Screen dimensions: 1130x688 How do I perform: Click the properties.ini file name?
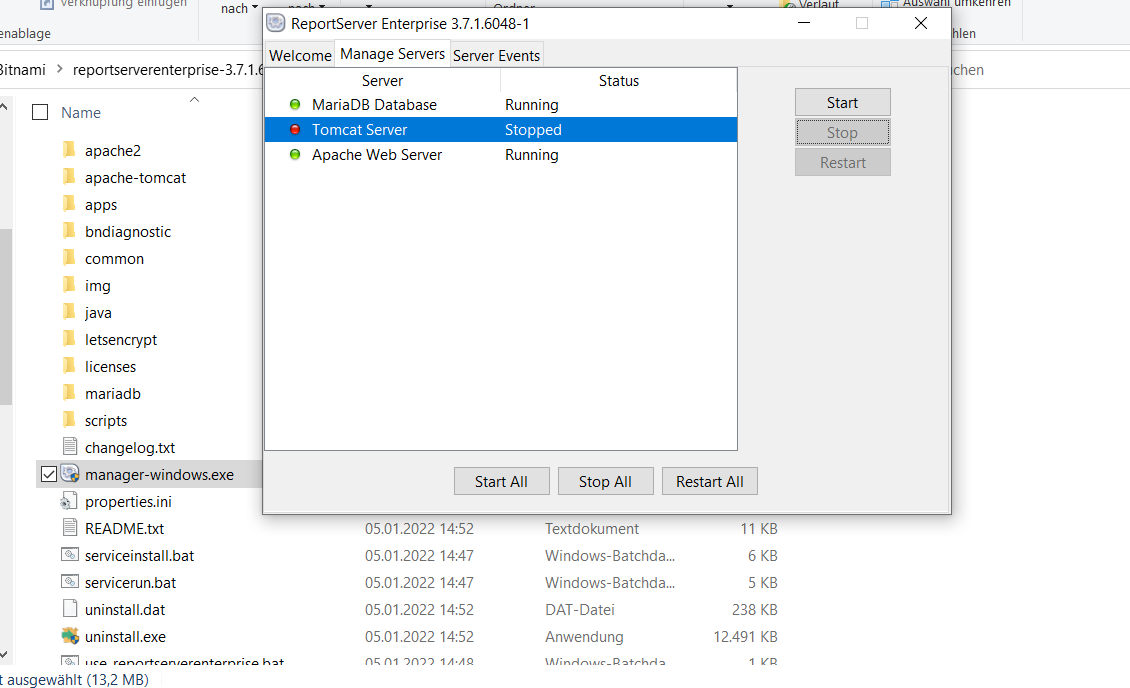pos(128,501)
